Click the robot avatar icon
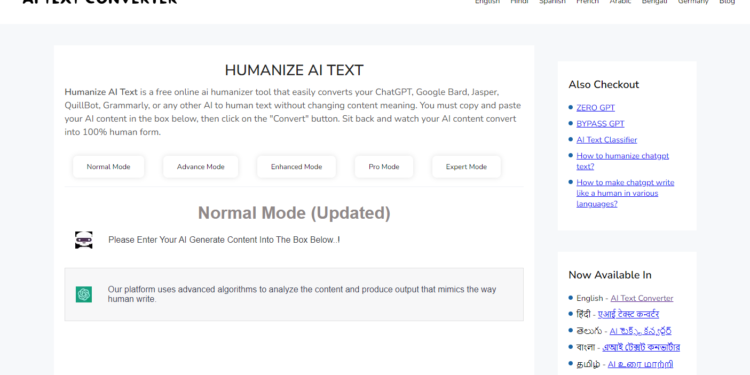 (84, 240)
